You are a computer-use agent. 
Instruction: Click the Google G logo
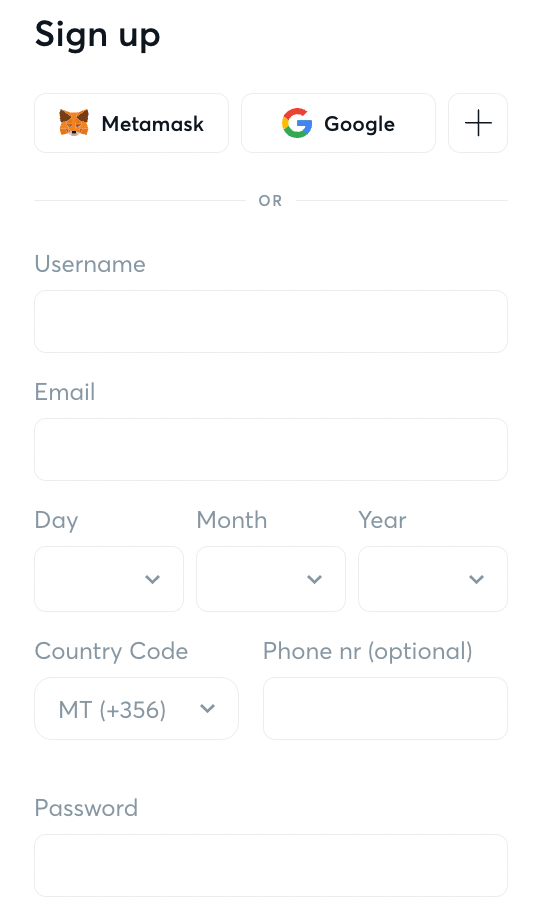tap(297, 123)
